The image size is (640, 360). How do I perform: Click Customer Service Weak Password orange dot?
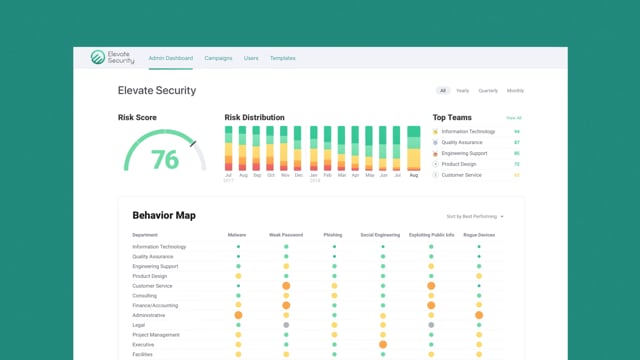pos(286,286)
